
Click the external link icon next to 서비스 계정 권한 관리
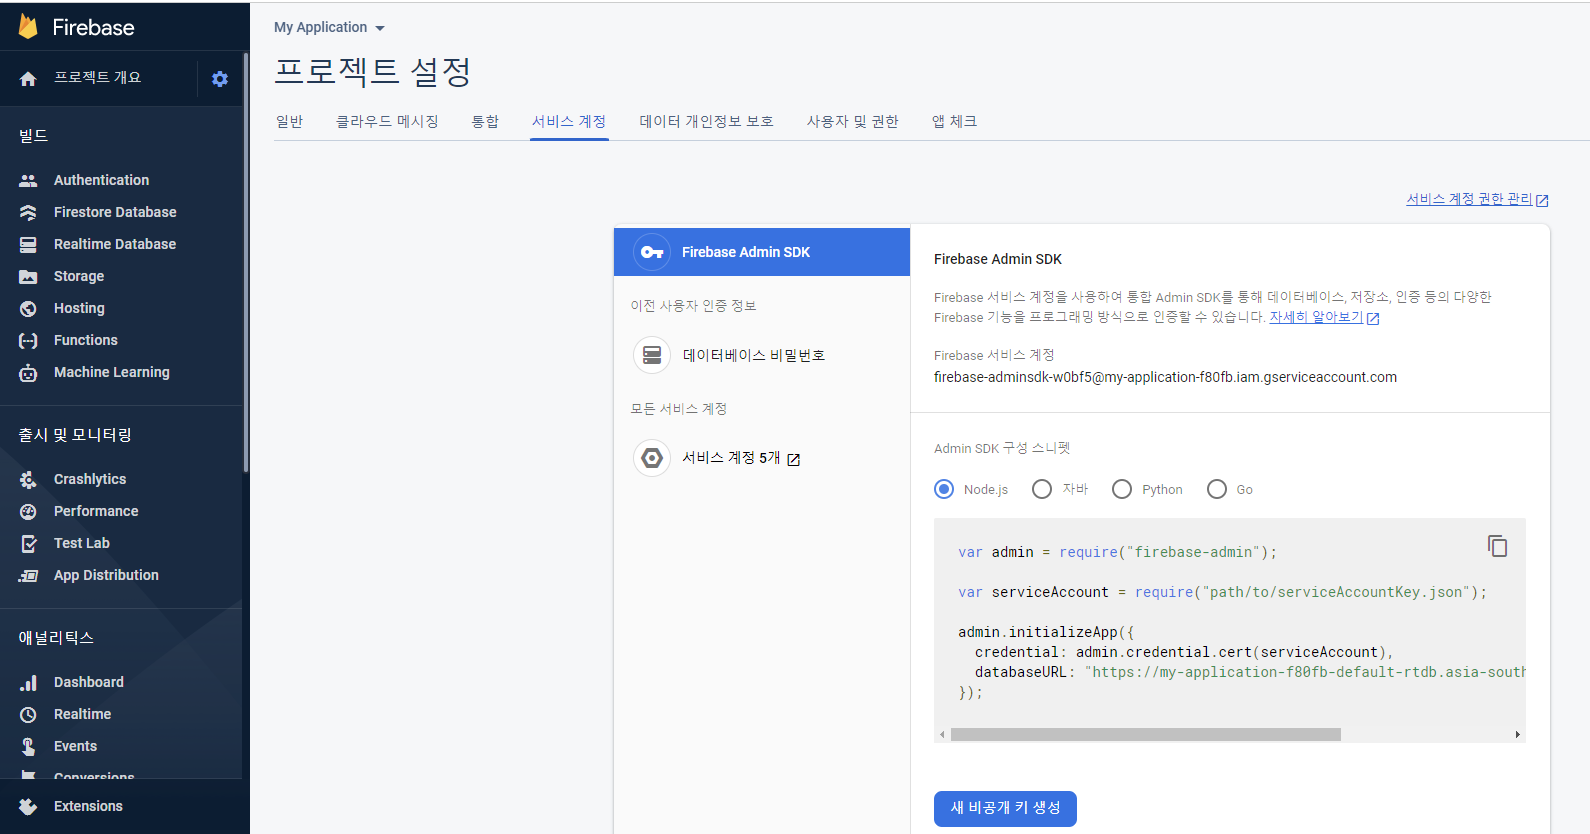click(1542, 201)
